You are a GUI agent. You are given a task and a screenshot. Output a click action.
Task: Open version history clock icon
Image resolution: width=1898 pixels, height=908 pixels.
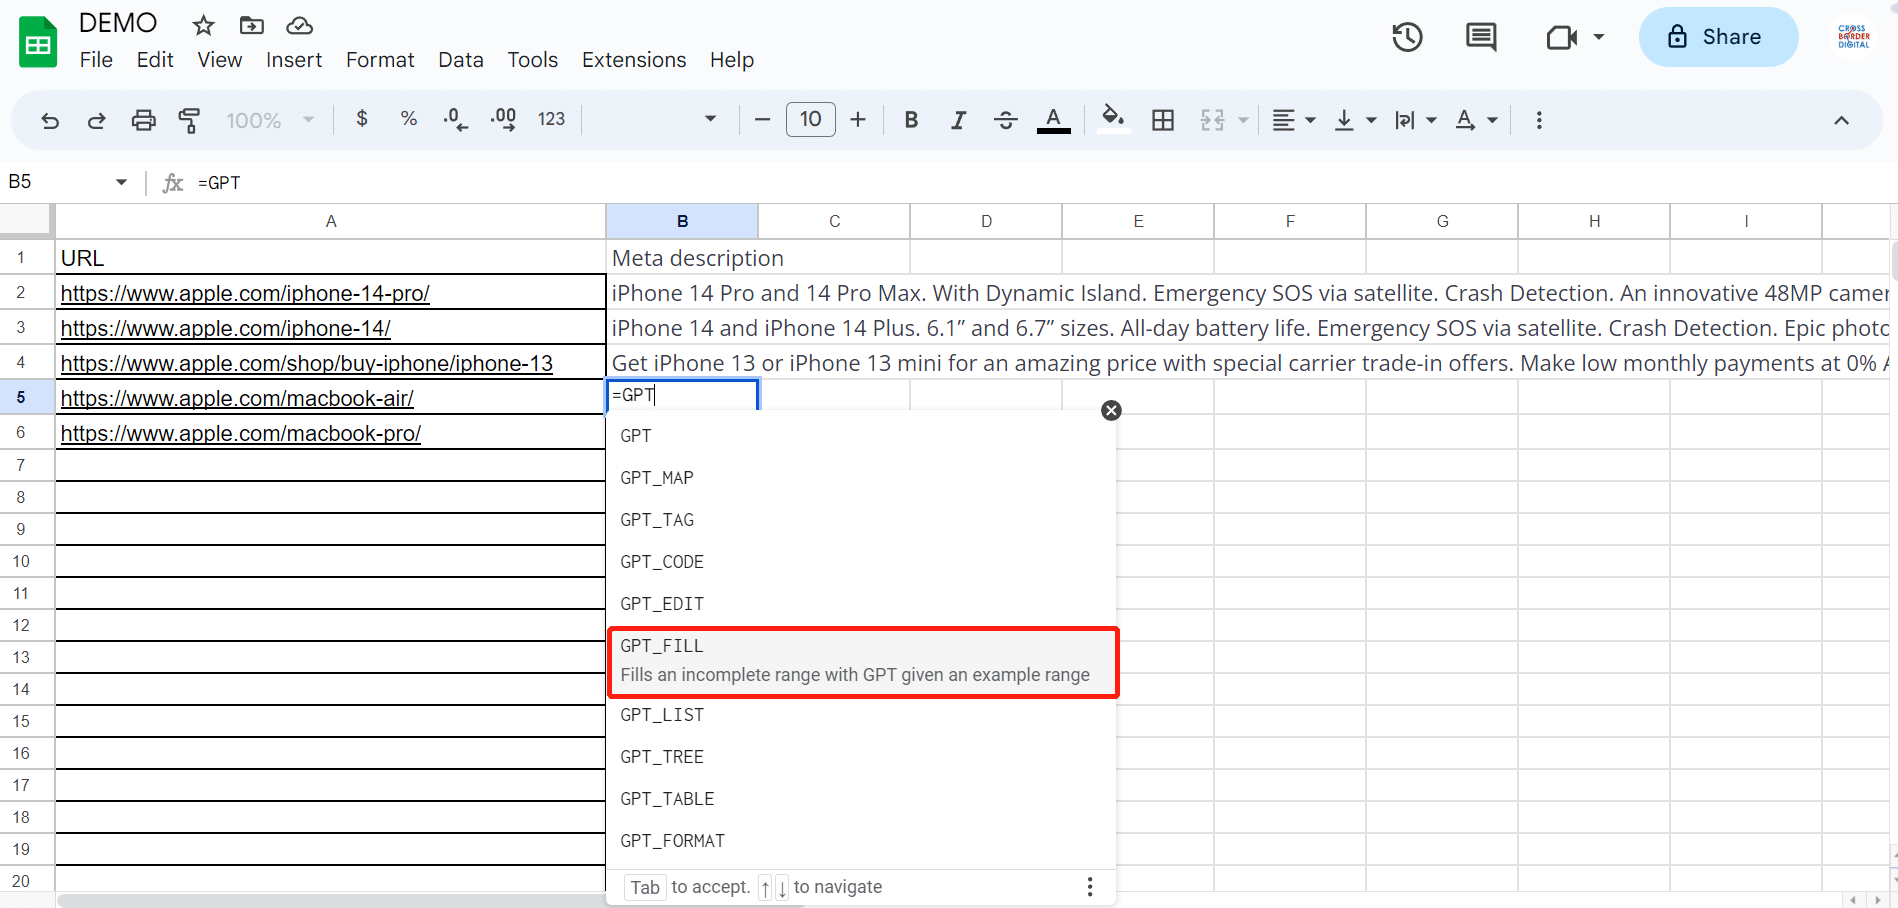[1407, 37]
